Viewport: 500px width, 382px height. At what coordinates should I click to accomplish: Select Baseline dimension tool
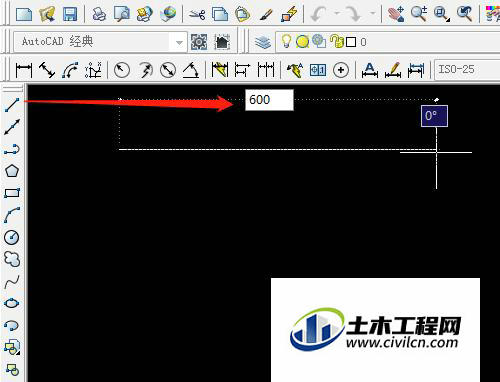[x=243, y=70]
